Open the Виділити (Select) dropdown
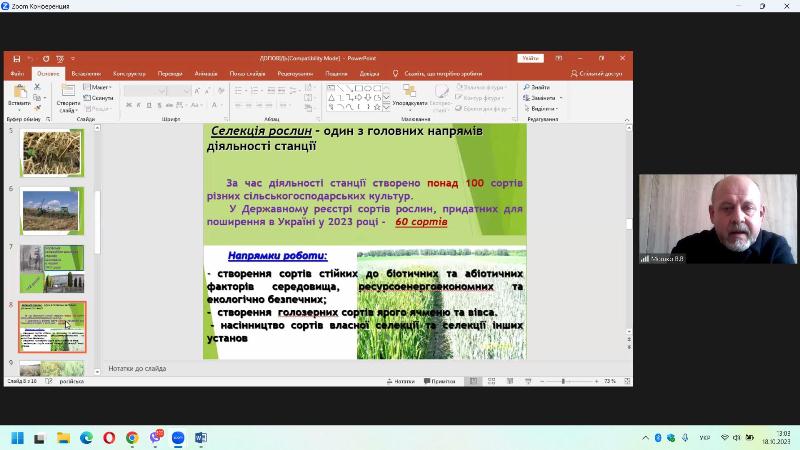 [543, 108]
